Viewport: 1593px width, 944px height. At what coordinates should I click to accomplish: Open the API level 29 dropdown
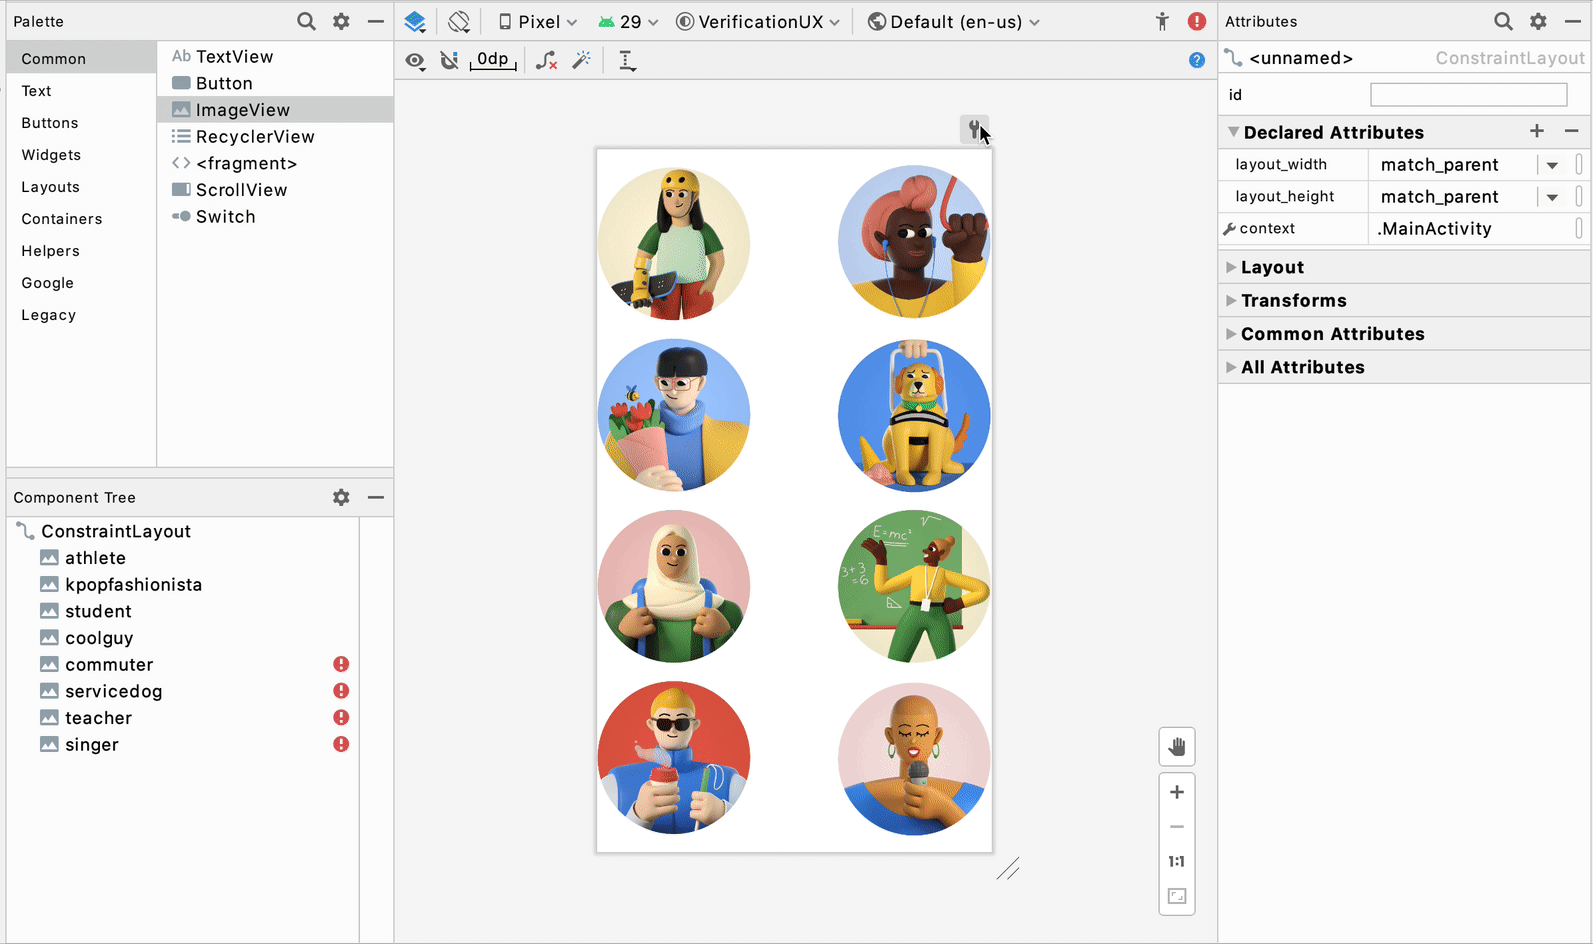click(x=628, y=22)
